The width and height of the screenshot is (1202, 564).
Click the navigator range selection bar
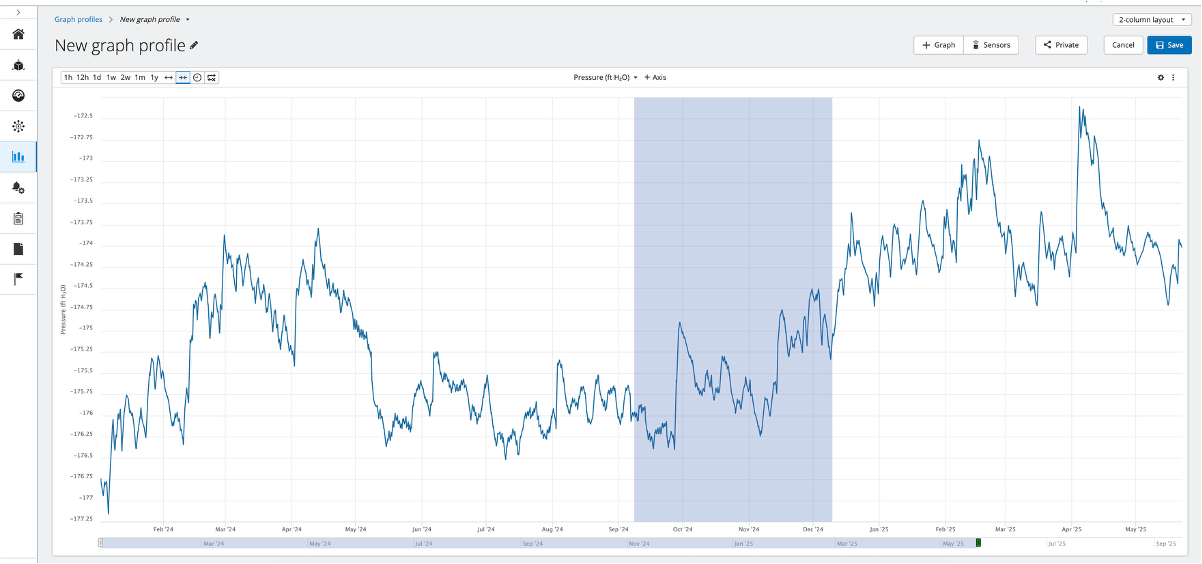pyautogui.click(x=540, y=543)
